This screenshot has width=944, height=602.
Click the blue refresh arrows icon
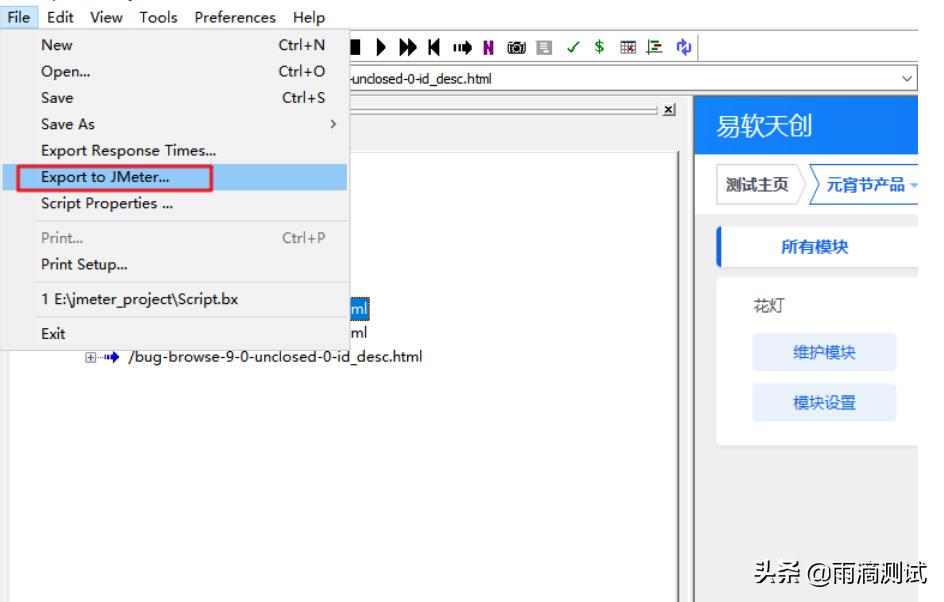pos(684,47)
